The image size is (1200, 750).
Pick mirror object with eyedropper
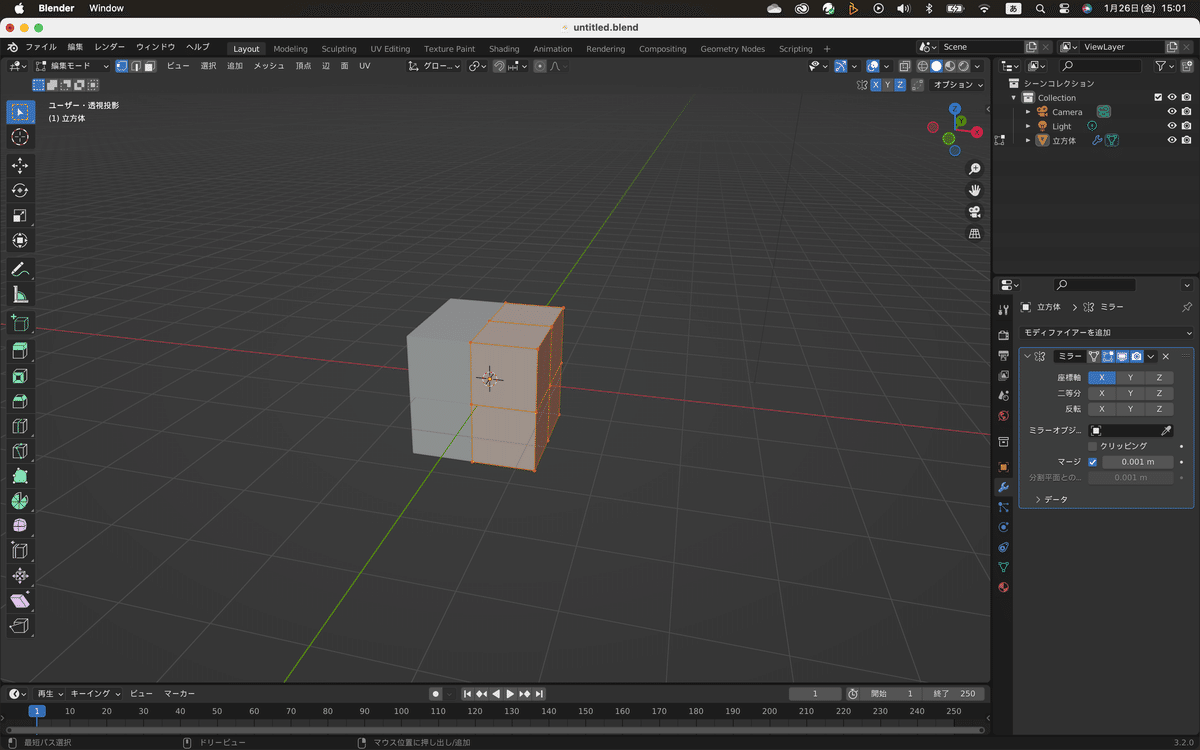pyautogui.click(x=1166, y=430)
